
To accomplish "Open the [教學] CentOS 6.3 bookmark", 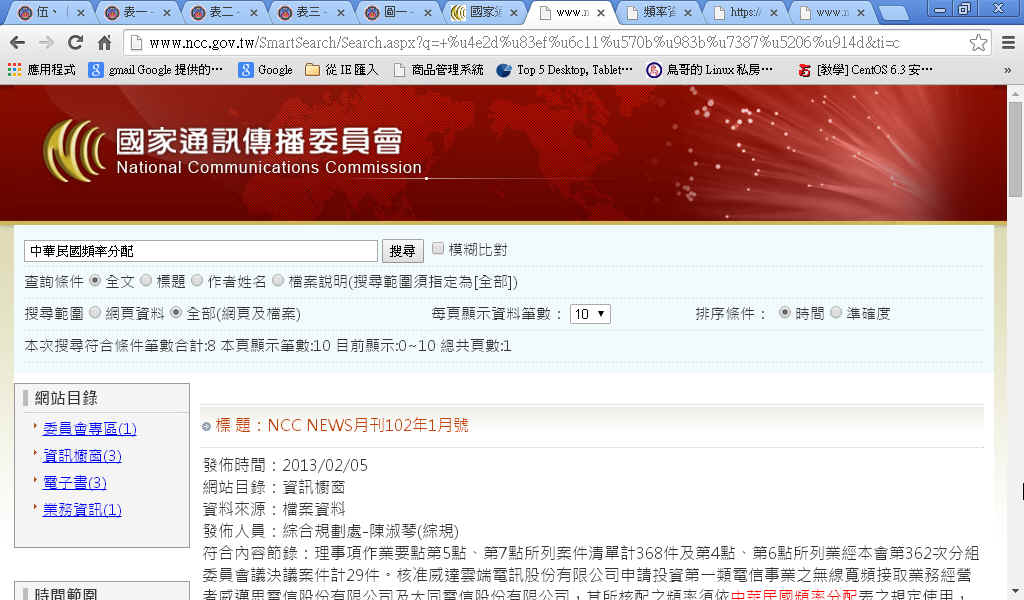I will click(x=865, y=70).
